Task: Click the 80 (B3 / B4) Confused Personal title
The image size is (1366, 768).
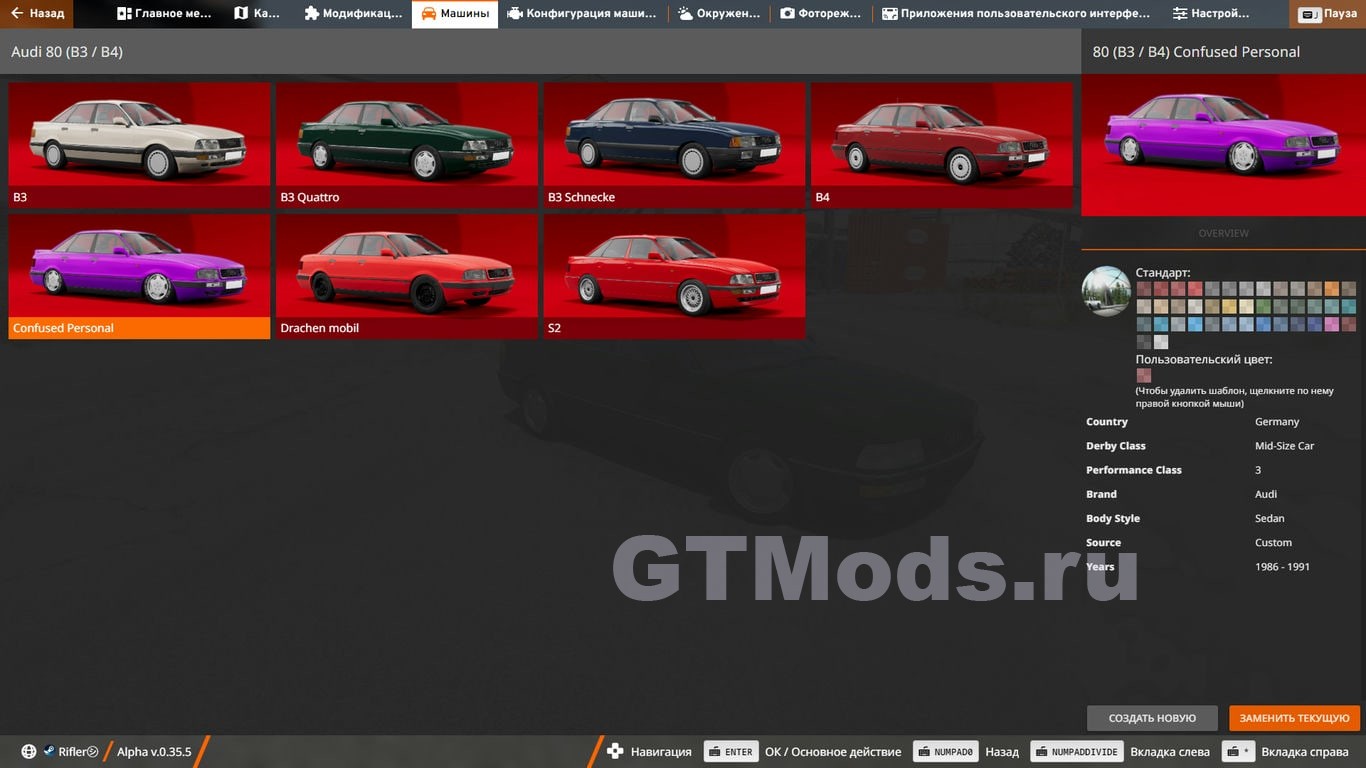Action: (1196, 51)
